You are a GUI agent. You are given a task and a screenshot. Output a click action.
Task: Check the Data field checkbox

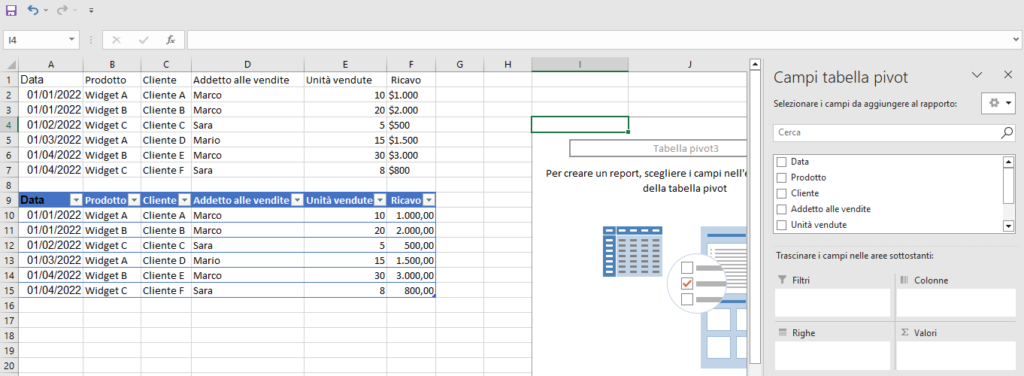(x=781, y=161)
